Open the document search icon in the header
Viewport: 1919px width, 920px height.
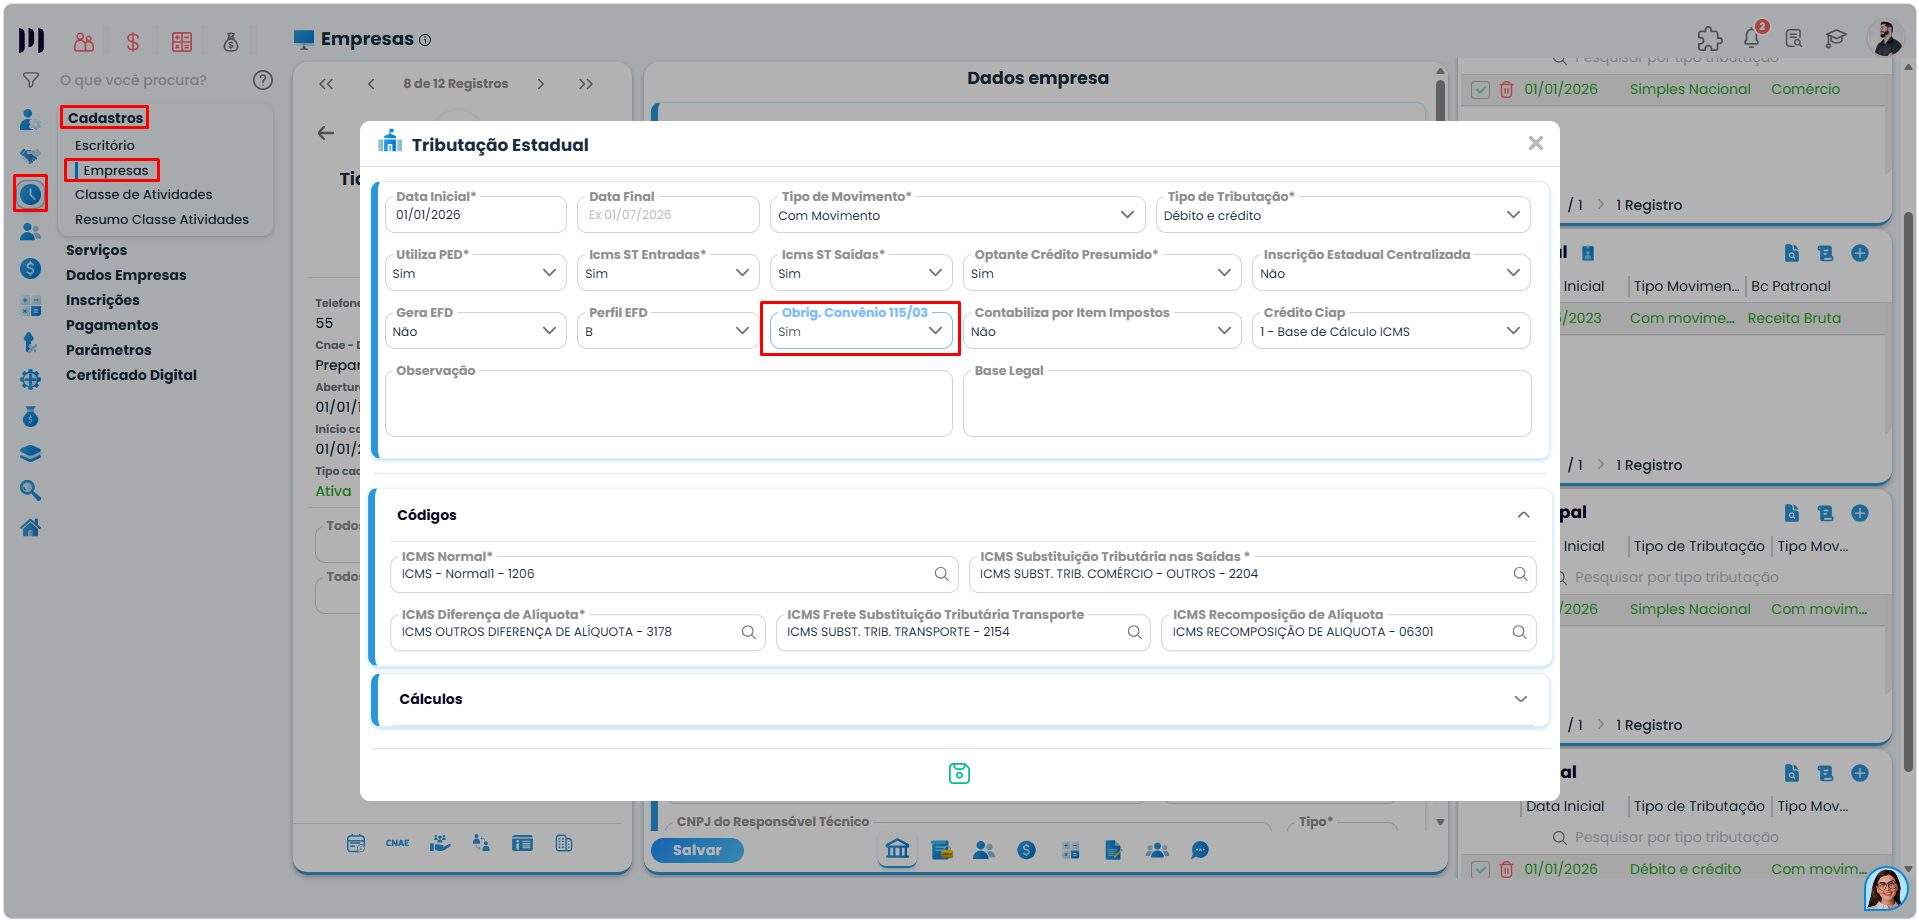(1794, 39)
